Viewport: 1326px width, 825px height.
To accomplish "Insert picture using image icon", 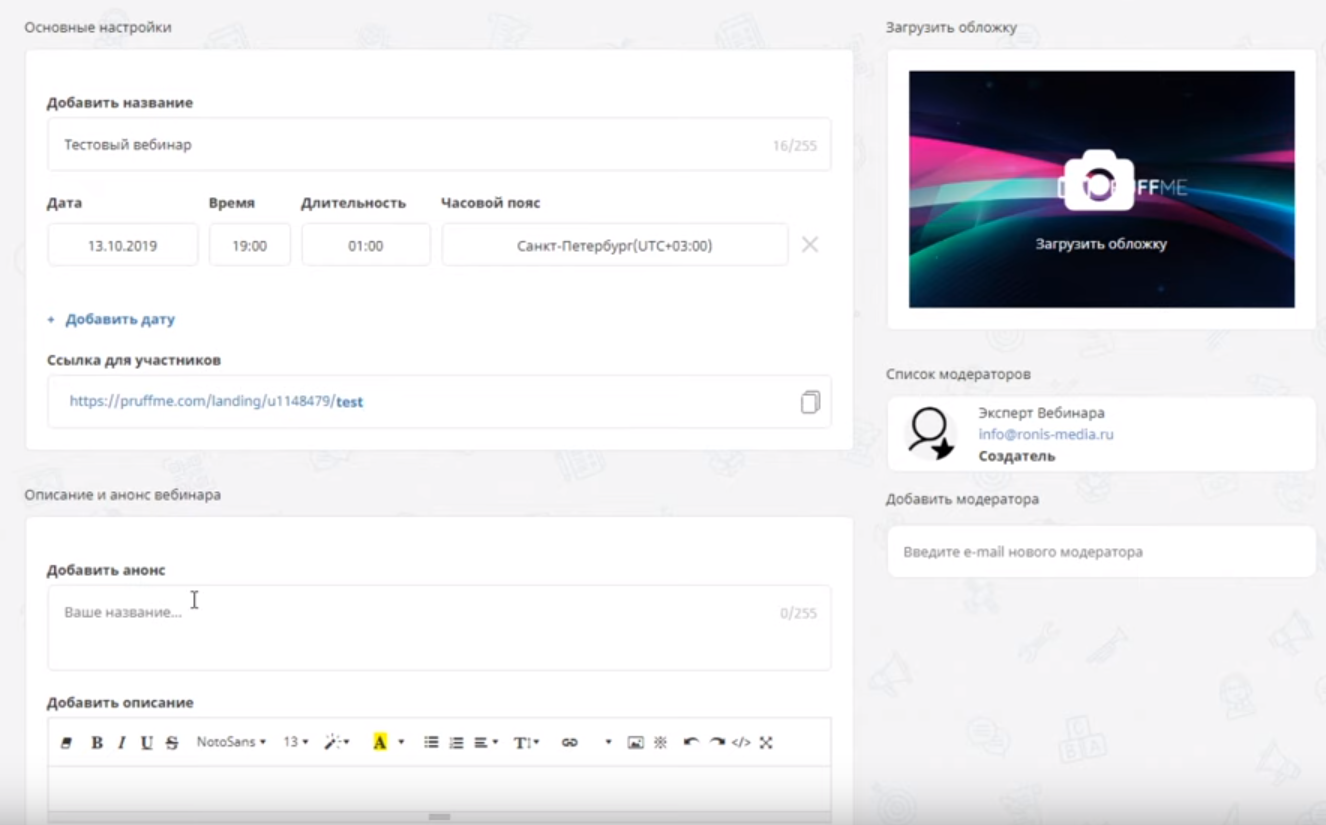I will tap(635, 742).
